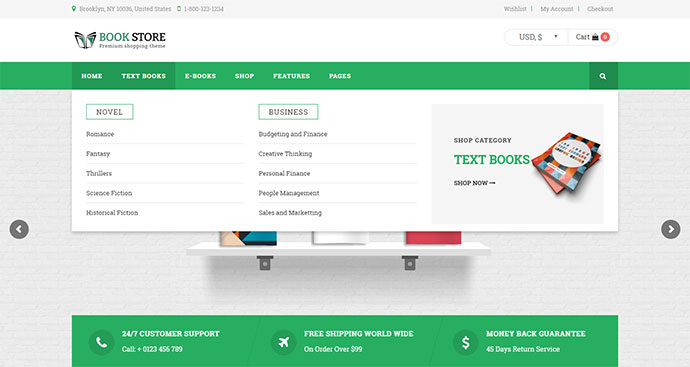
Task: Open the Pages menu
Action: click(340, 76)
